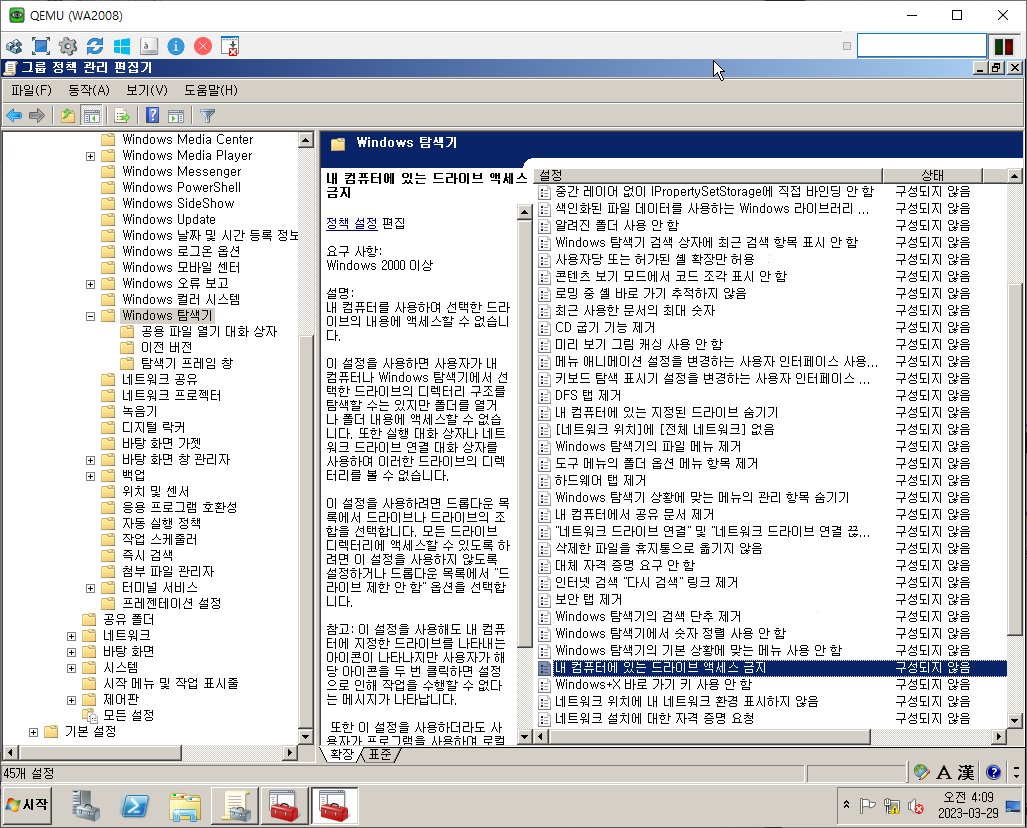This screenshot has width=1027, height=828.
Task: Sort by the 설정 column header
Action: coord(709,175)
